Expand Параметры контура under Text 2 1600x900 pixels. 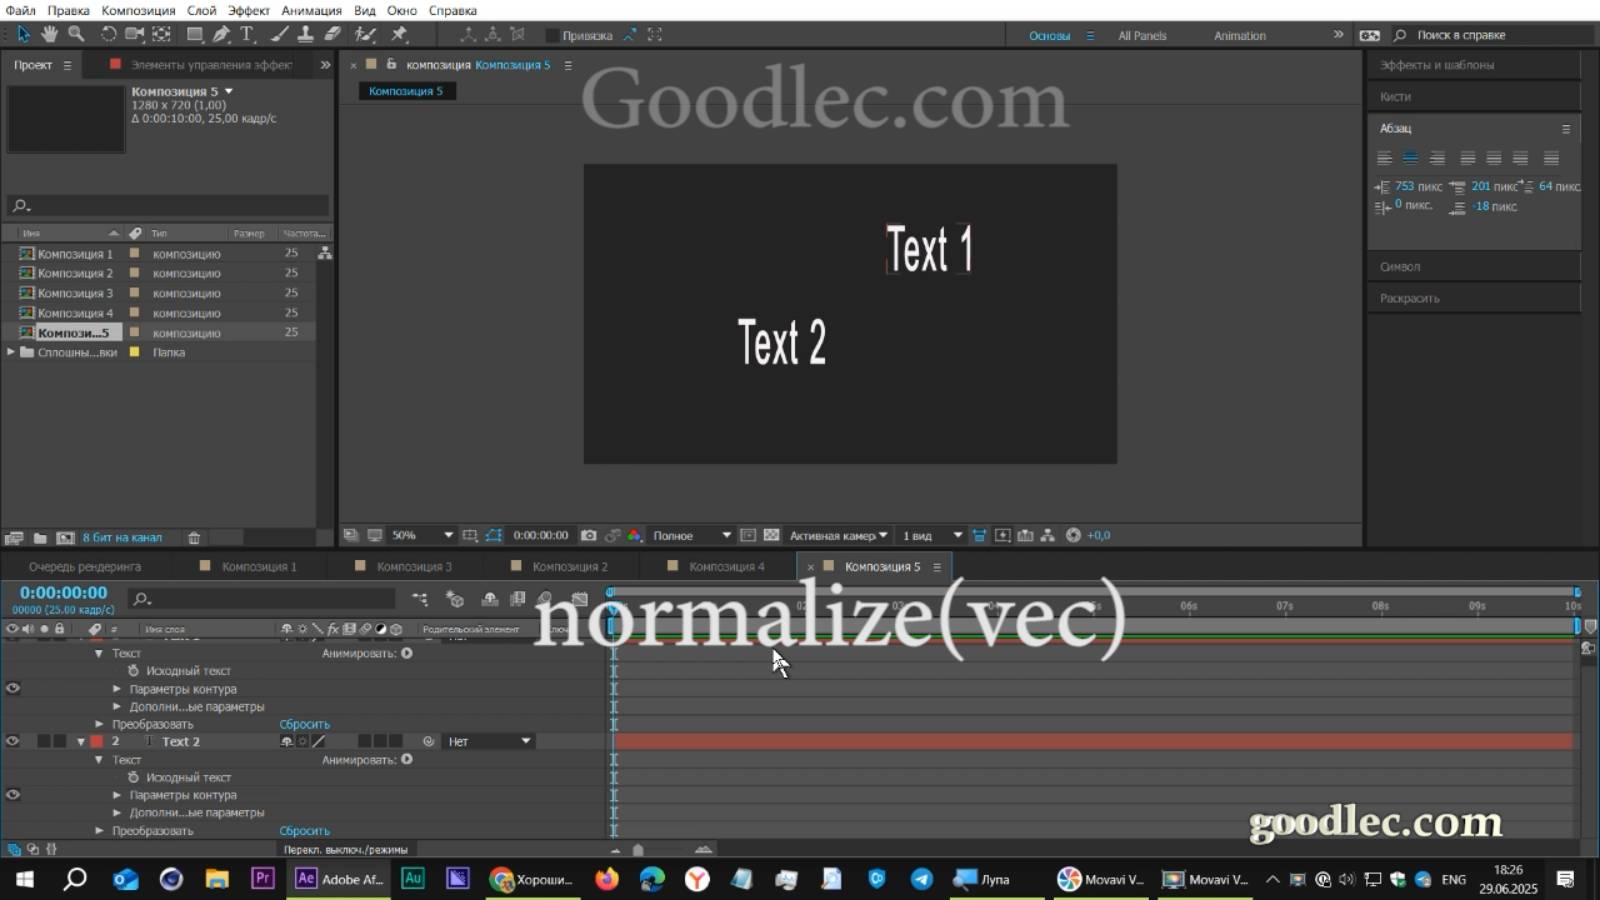[x=118, y=795]
